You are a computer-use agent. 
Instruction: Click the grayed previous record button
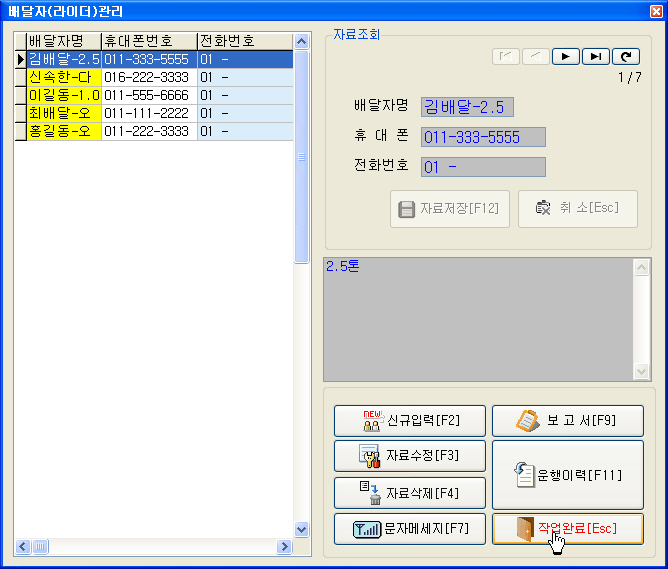point(536,56)
